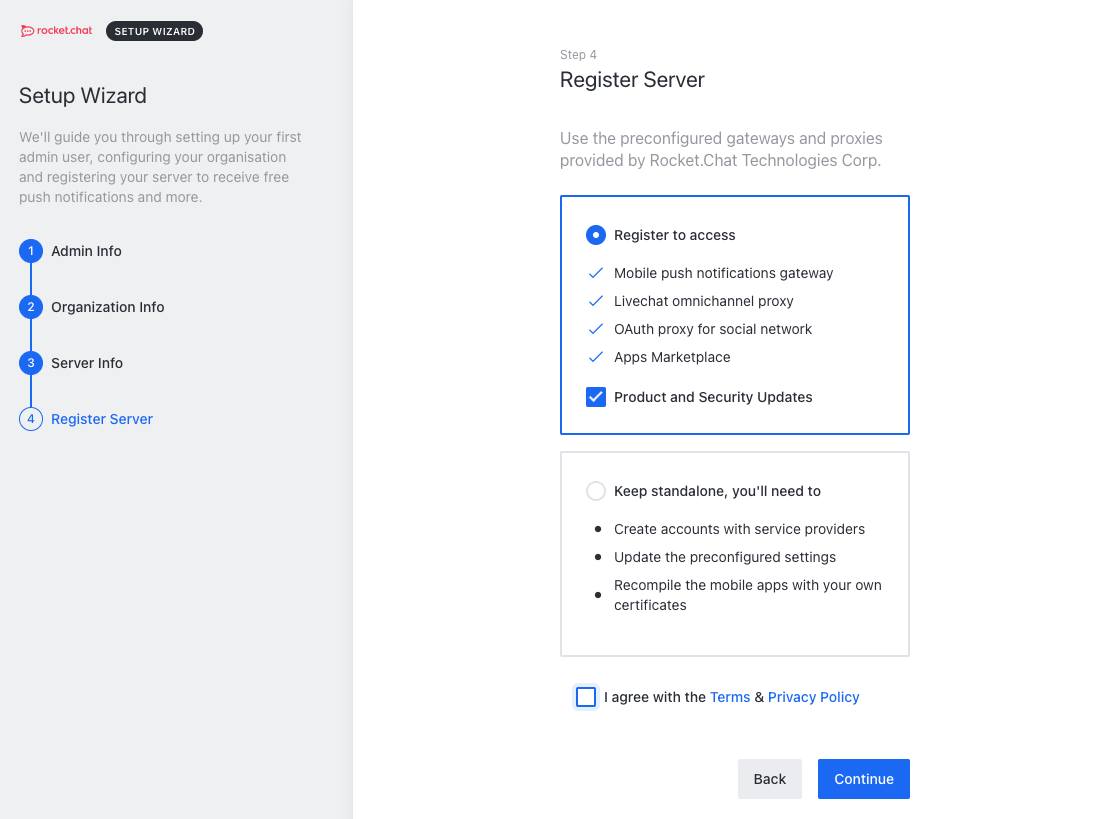Go back using the Back button
1113x819 pixels.
click(769, 779)
